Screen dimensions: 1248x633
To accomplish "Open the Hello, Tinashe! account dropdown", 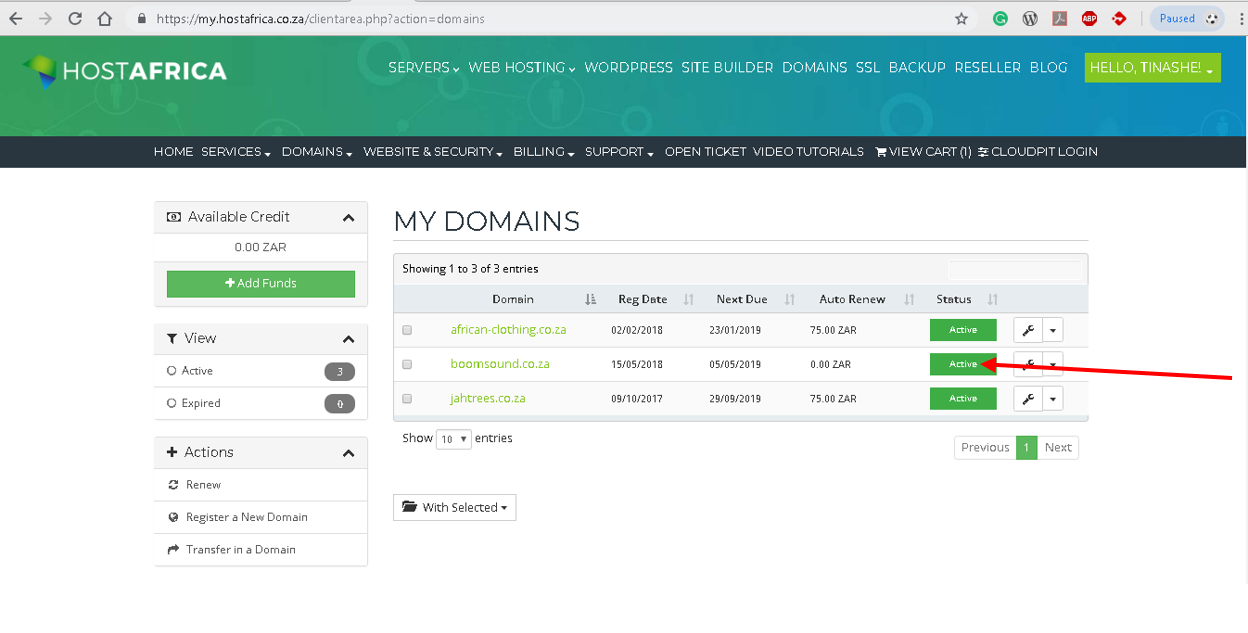I will [1152, 67].
